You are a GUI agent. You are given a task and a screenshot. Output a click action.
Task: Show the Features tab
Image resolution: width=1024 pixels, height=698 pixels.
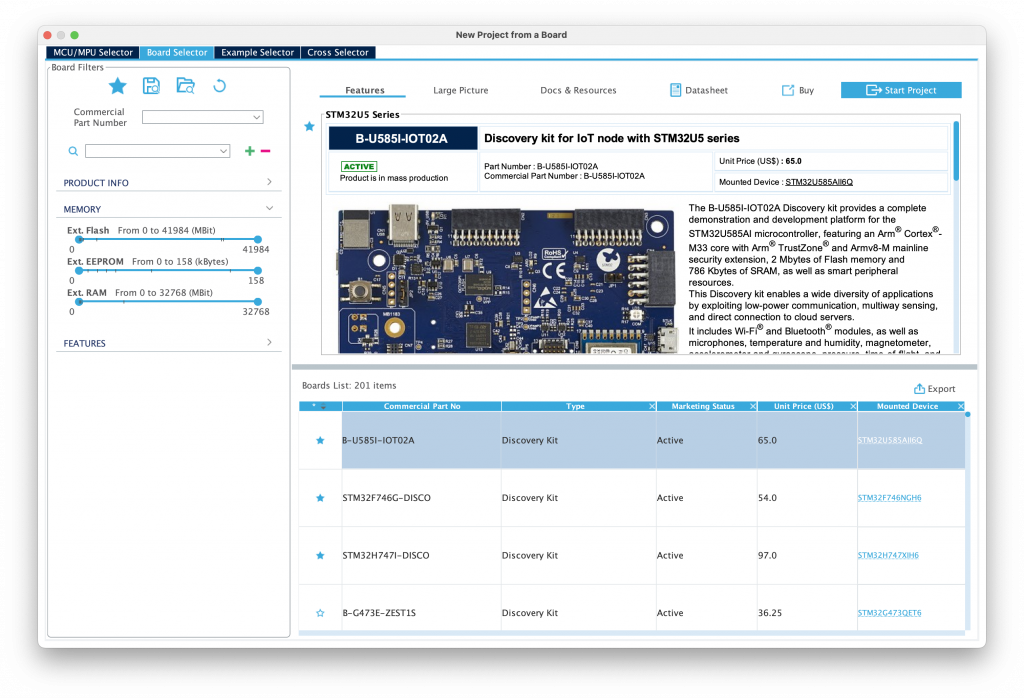coord(364,90)
